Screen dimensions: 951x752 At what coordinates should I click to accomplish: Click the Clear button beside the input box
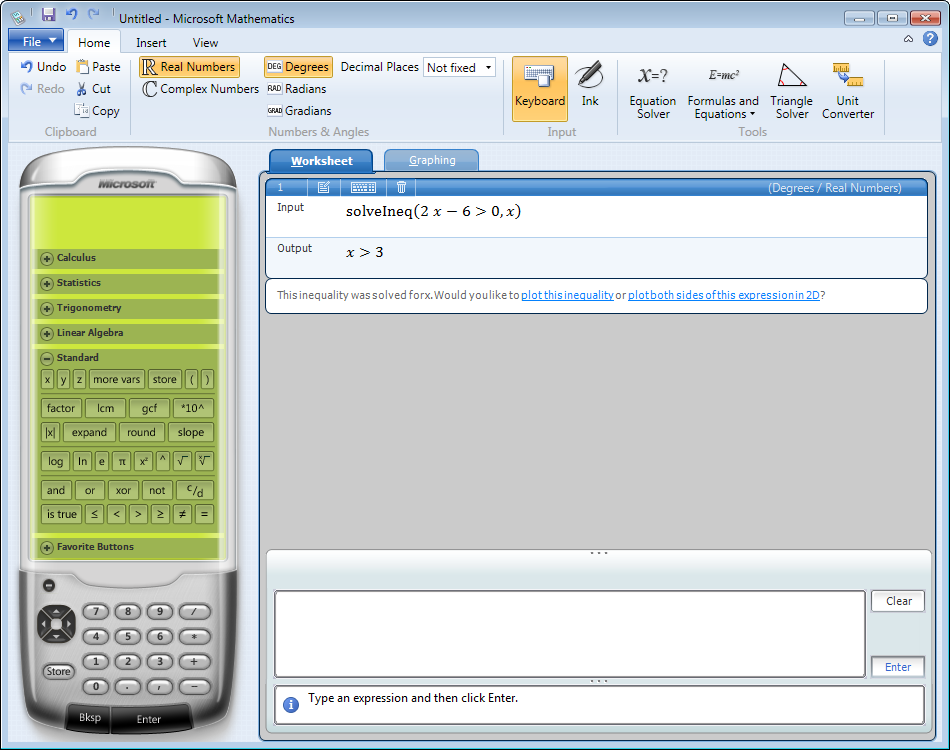click(x=898, y=601)
